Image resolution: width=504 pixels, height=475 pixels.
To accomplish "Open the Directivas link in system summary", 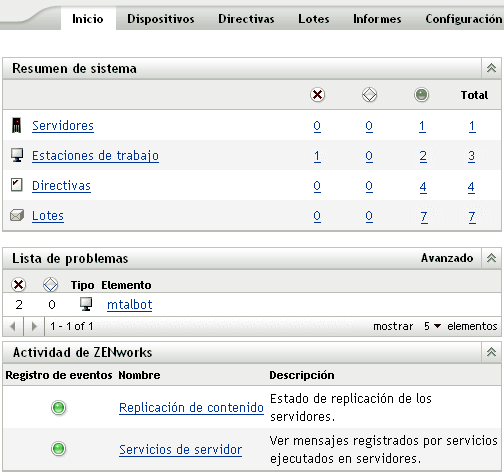I will (x=61, y=186).
